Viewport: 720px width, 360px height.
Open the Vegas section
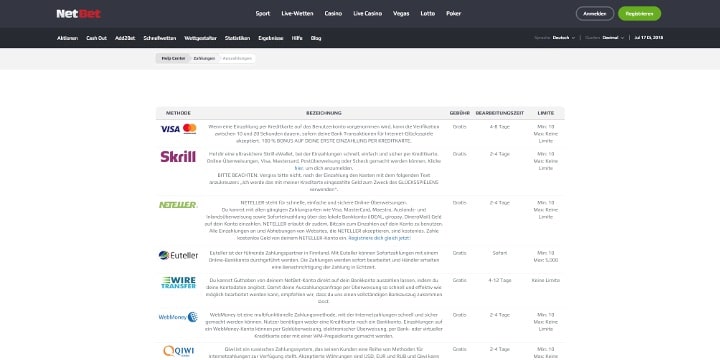[401, 14]
